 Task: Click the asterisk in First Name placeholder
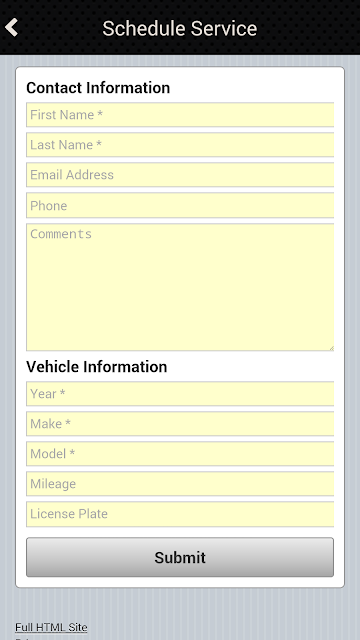click(x=100, y=113)
